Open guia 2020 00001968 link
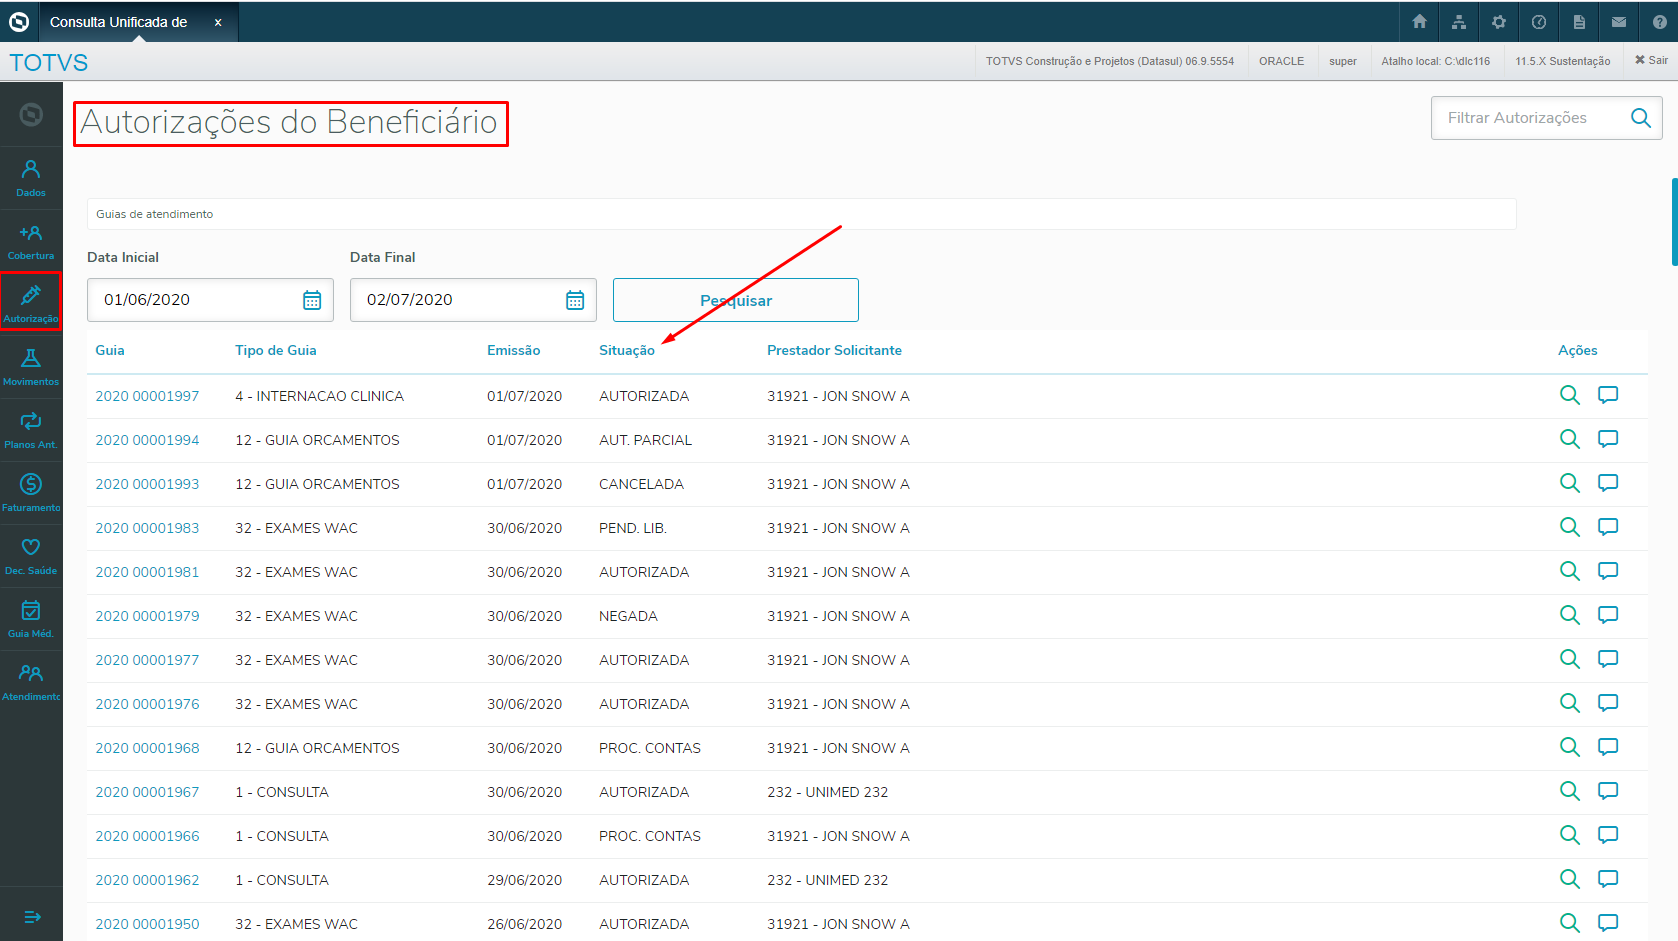This screenshot has height=941, width=1678. point(147,748)
